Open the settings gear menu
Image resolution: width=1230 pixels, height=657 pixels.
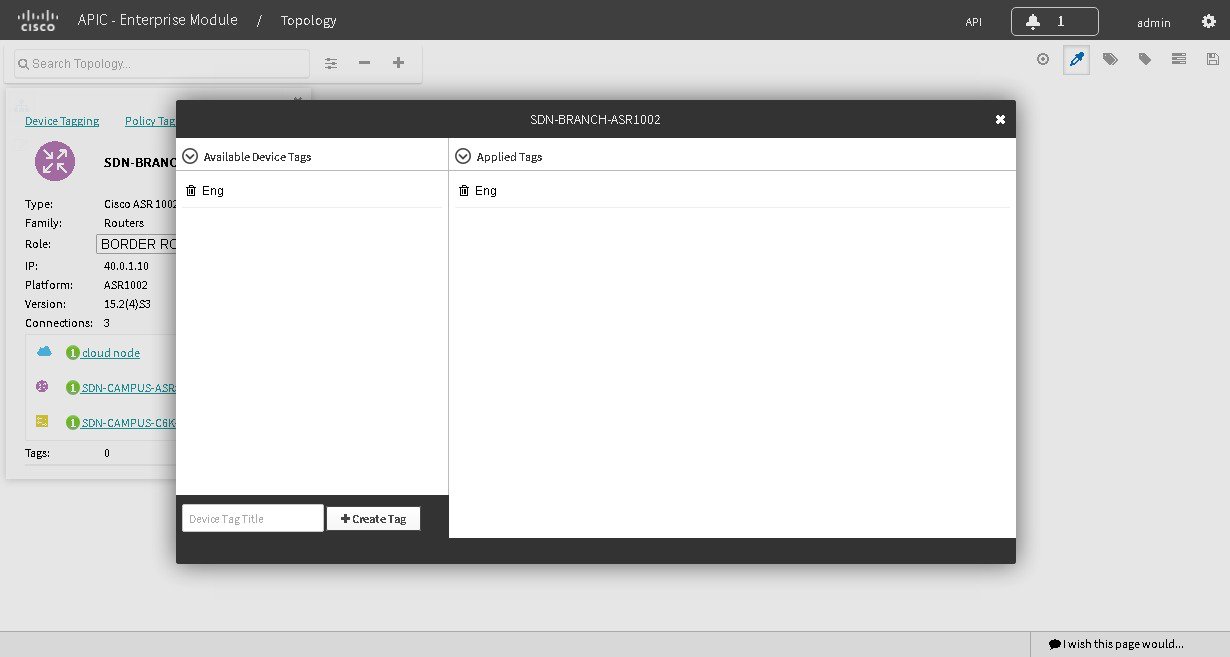(x=1208, y=21)
